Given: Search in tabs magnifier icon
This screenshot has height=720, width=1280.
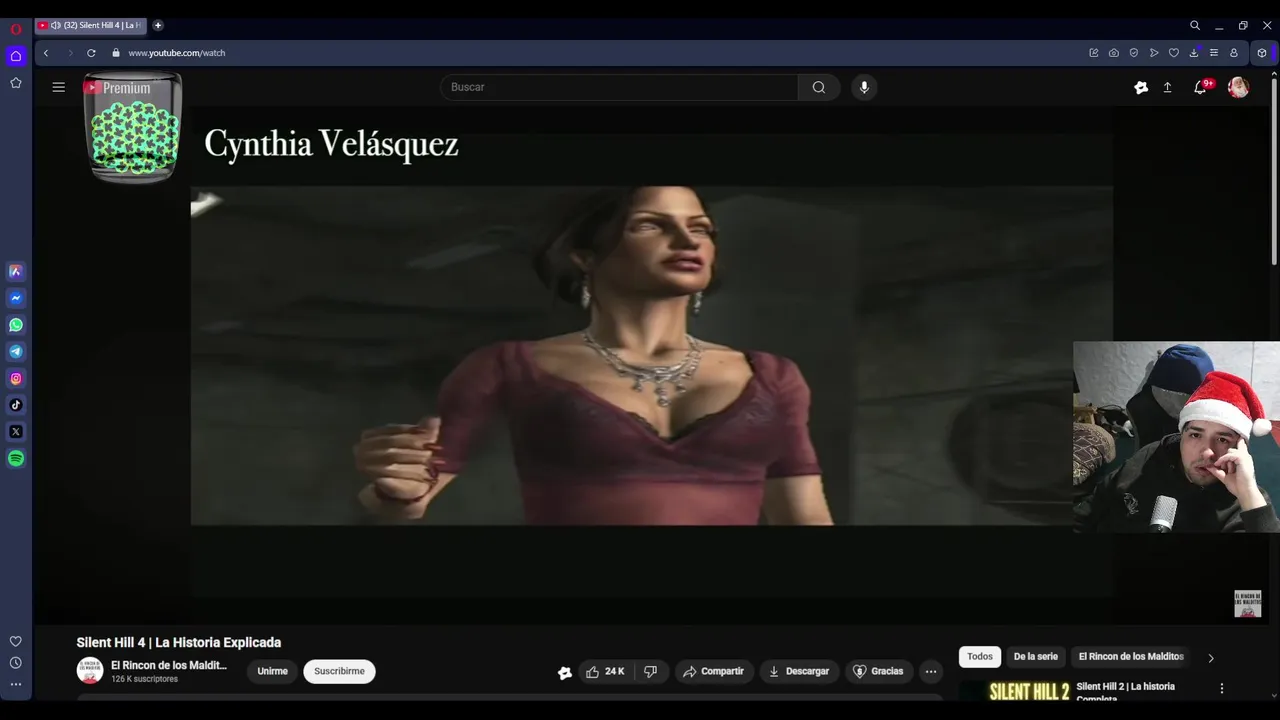Looking at the screenshot, I should point(1195,25).
